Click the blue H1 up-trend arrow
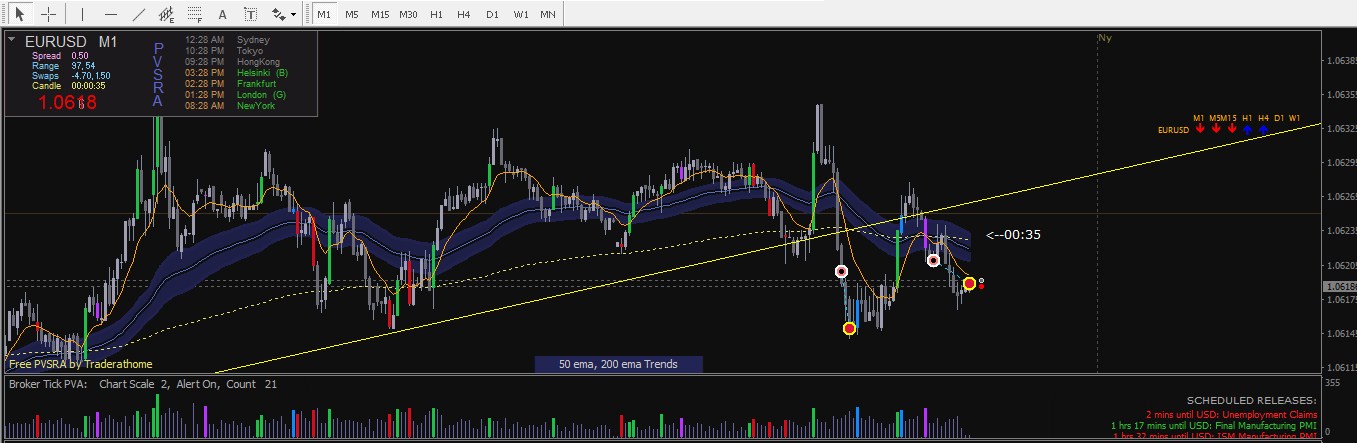 [x=1248, y=129]
